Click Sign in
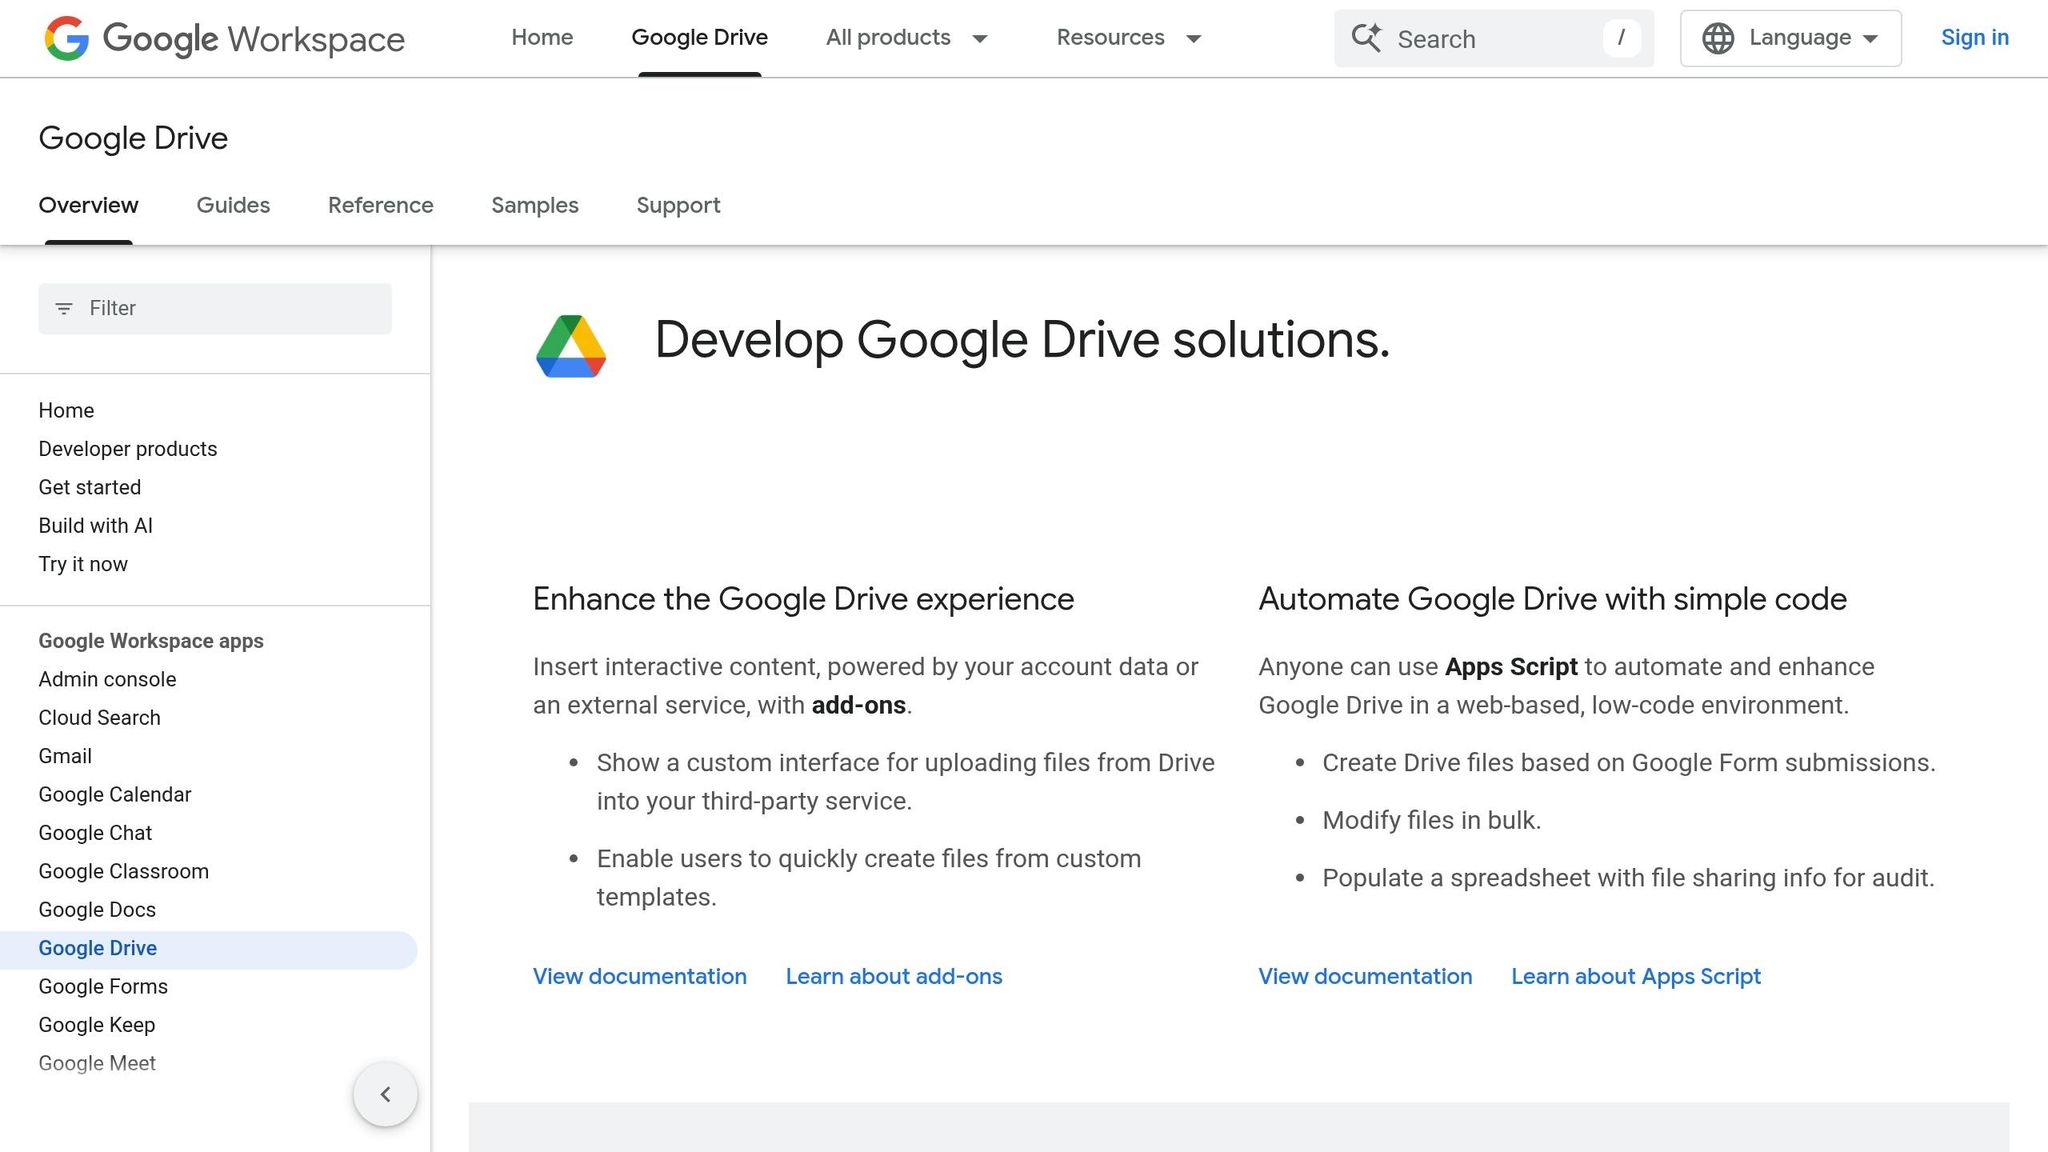This screenshot has height=1152, width=2048. pyautogui.click(x=1975, y=38)
